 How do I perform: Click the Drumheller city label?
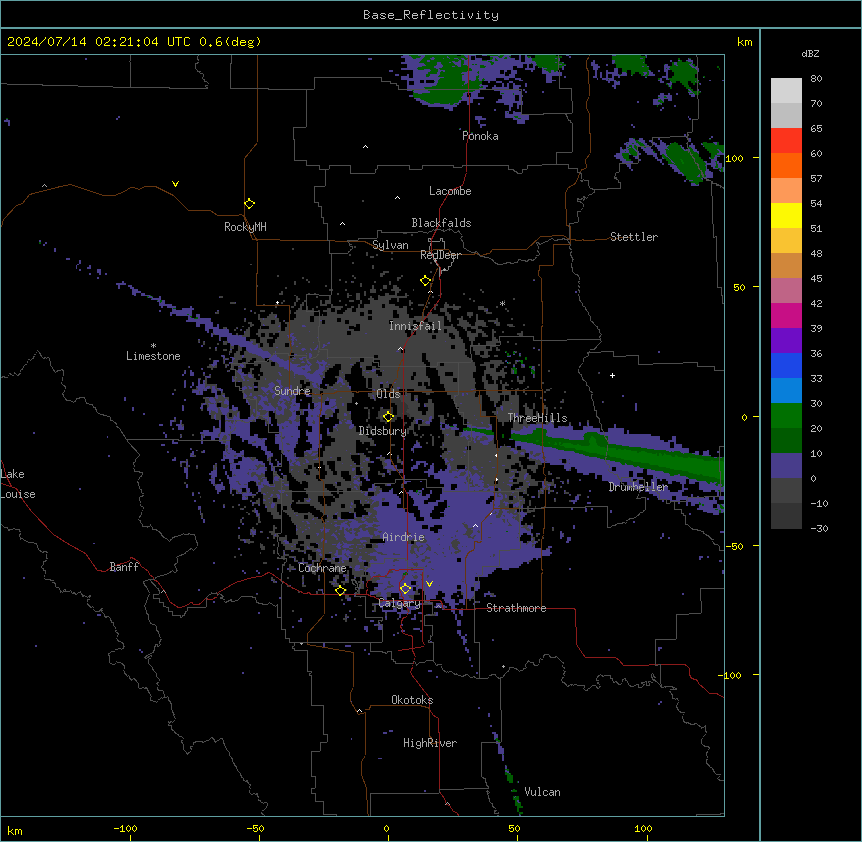pyautogui.click(x=638, y=487)
